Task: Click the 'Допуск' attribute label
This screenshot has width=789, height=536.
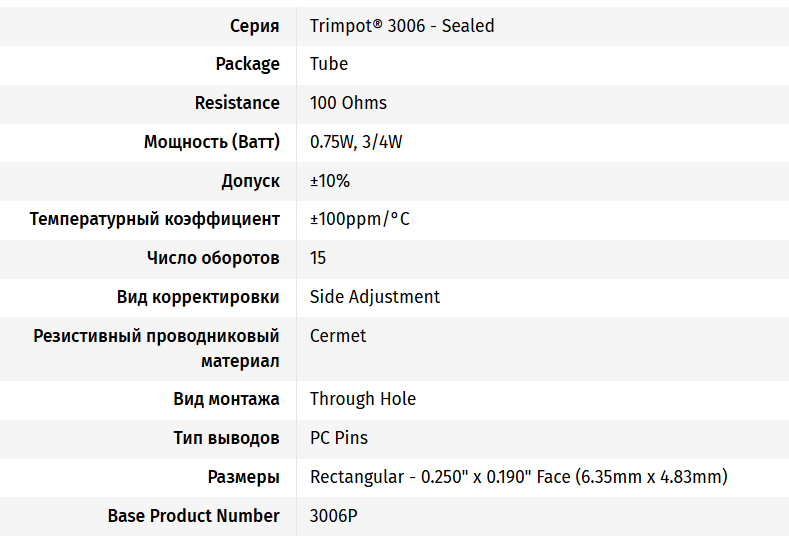Action: click(x=250, y=181)
